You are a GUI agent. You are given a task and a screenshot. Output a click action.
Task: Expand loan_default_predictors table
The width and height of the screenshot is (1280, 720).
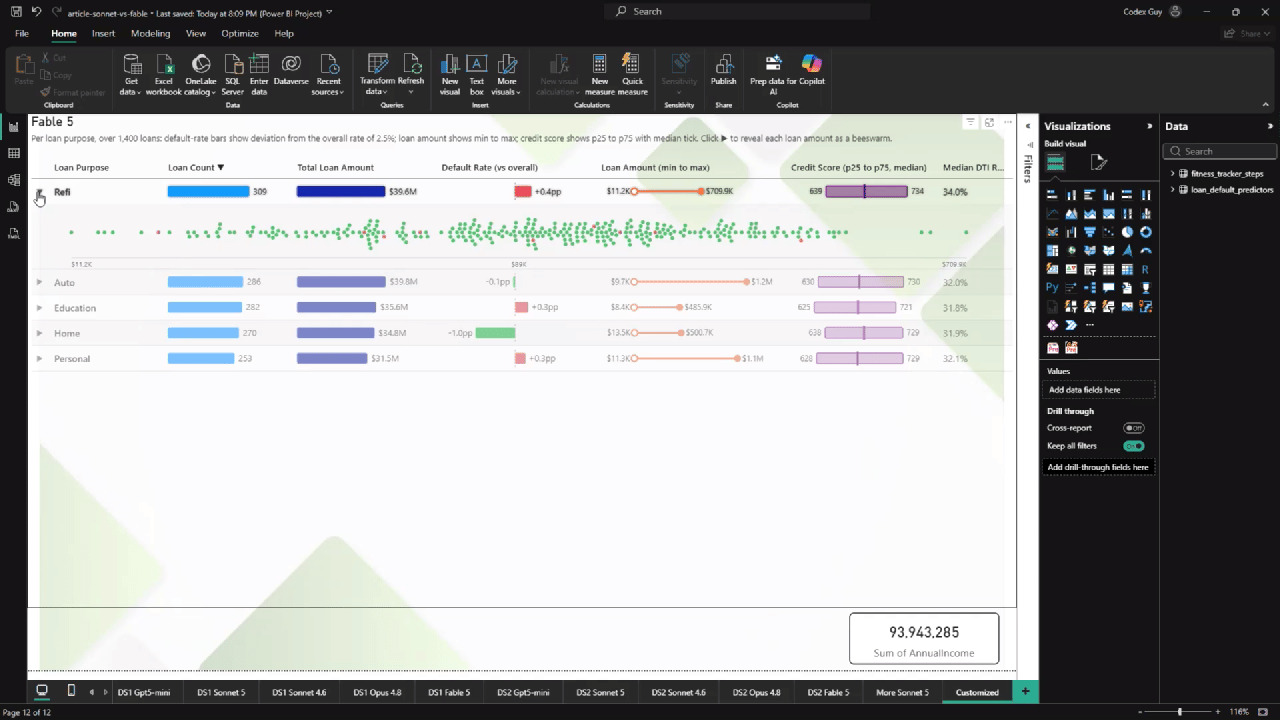(1172, 189)
